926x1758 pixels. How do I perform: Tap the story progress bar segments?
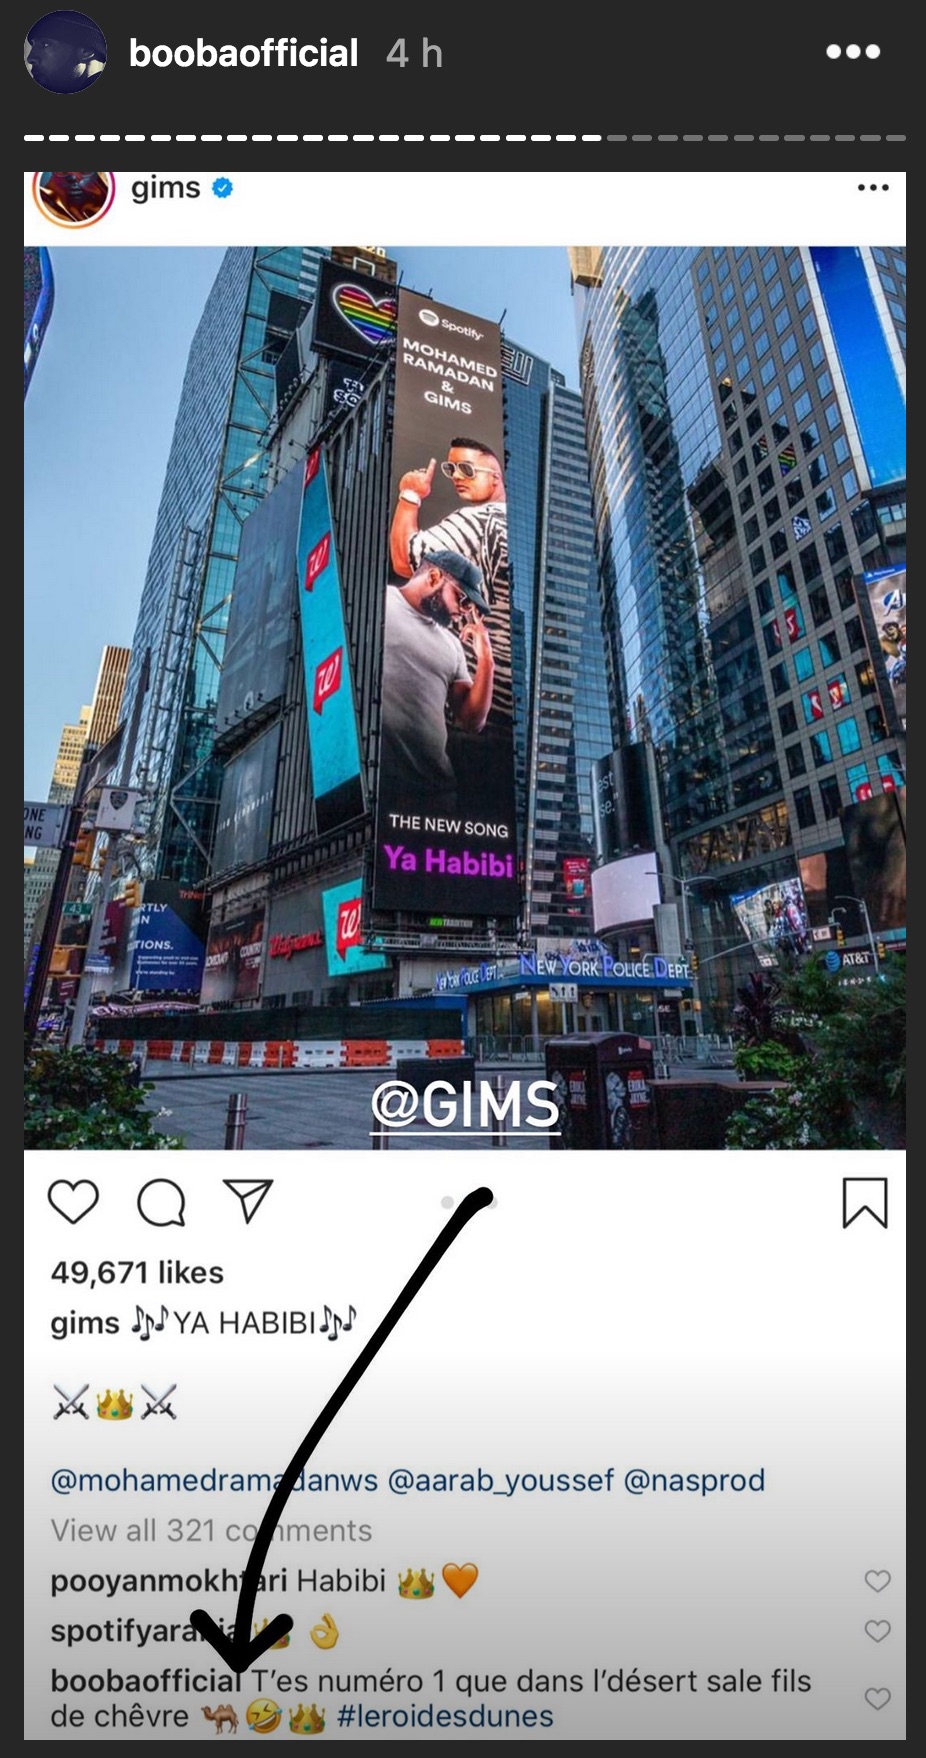point(465,138)
